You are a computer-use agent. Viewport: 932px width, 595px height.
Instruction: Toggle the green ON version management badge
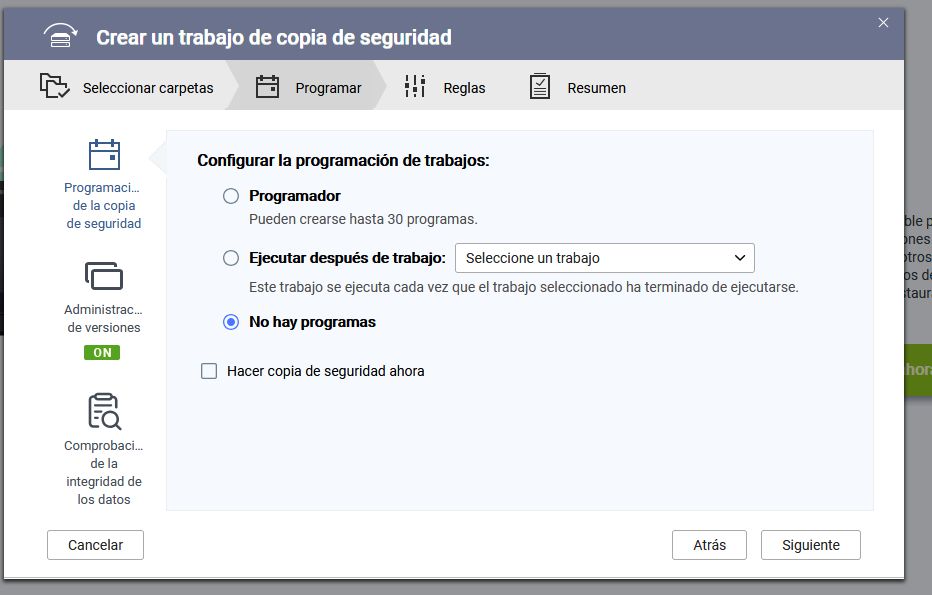click(103, 352)
